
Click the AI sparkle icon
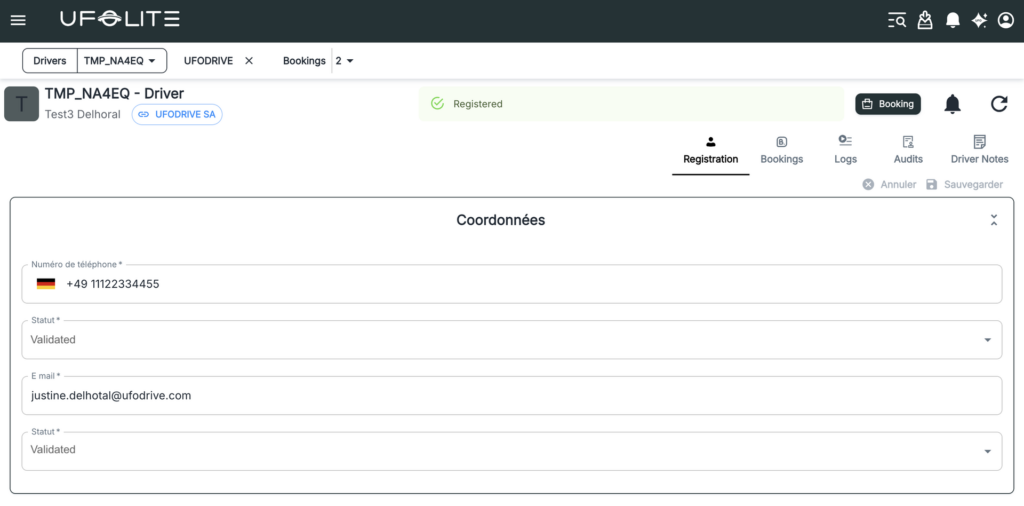click(x=979, y=20)
